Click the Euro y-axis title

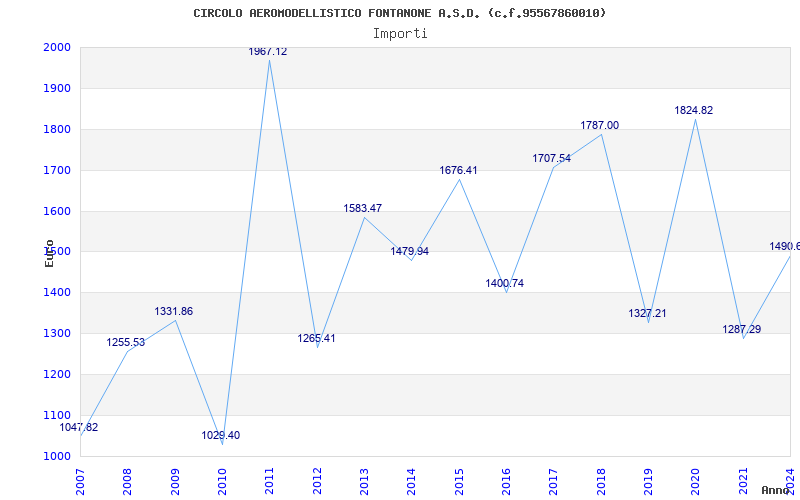49,253
